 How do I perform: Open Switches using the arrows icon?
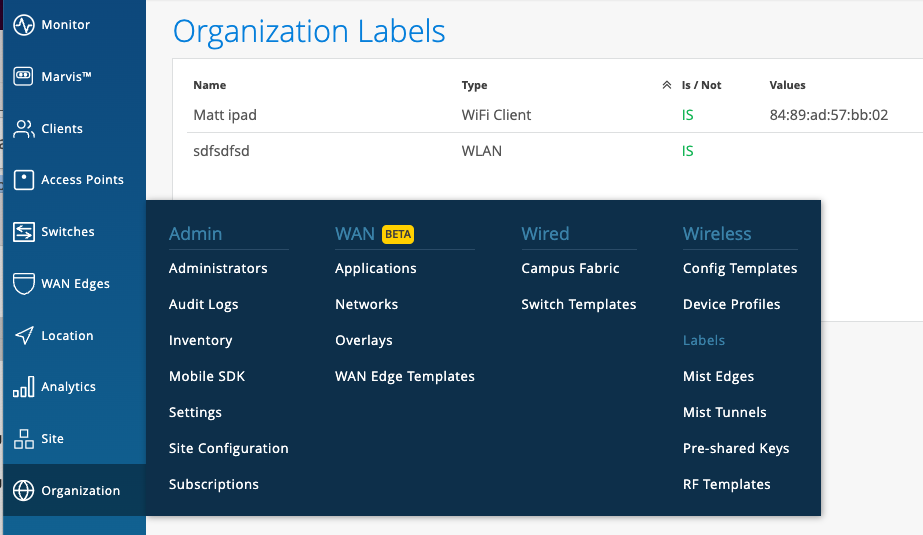pyautogui.click(x=24, y=232)
